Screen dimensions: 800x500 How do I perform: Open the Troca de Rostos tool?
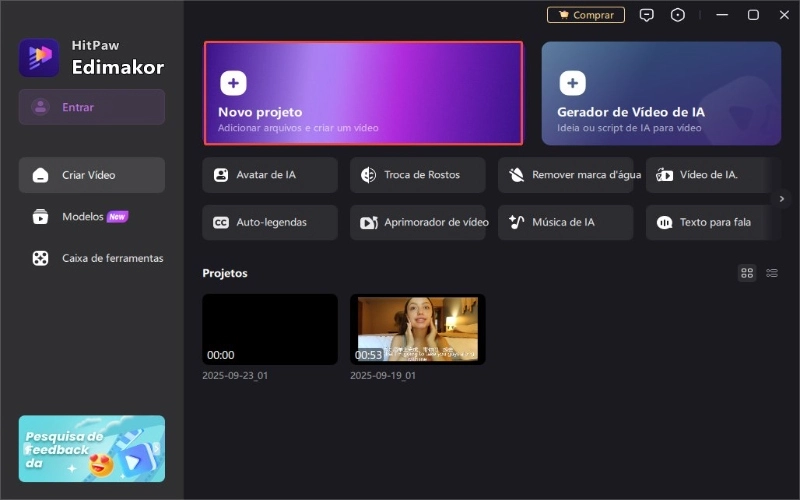point(417,175)
